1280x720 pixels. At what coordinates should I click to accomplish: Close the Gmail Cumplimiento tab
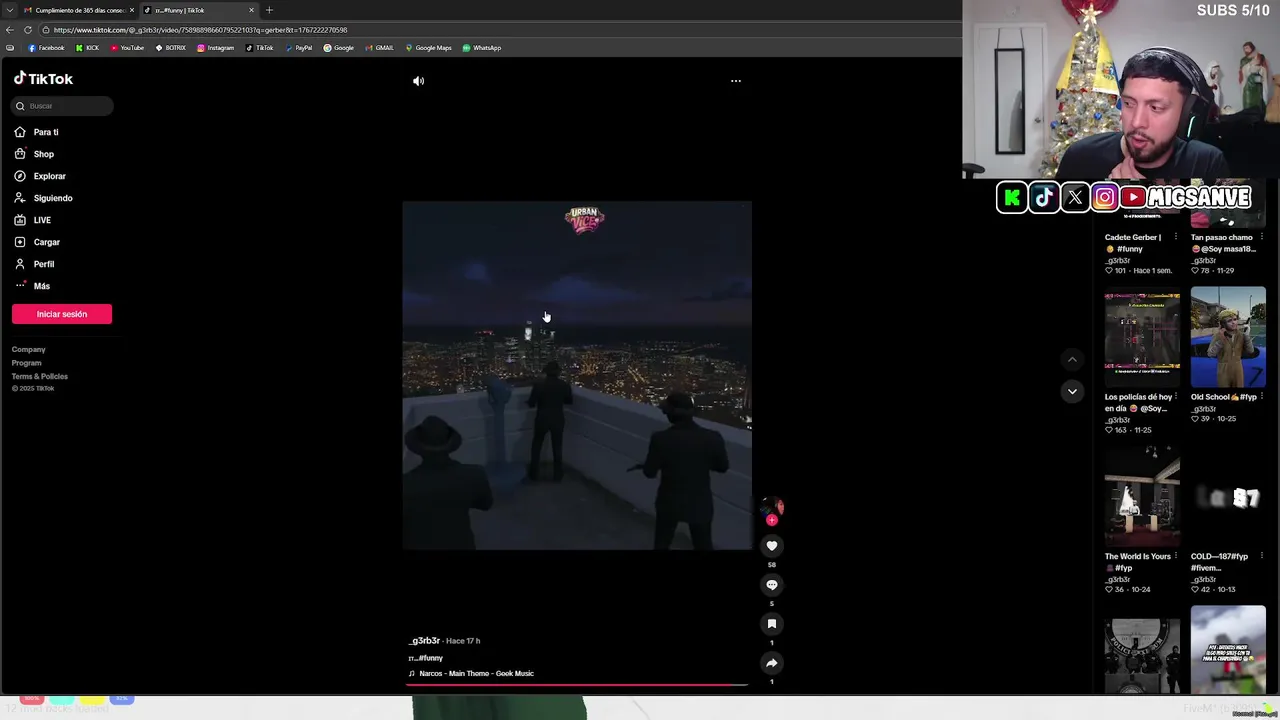click(x=131, y=10)
